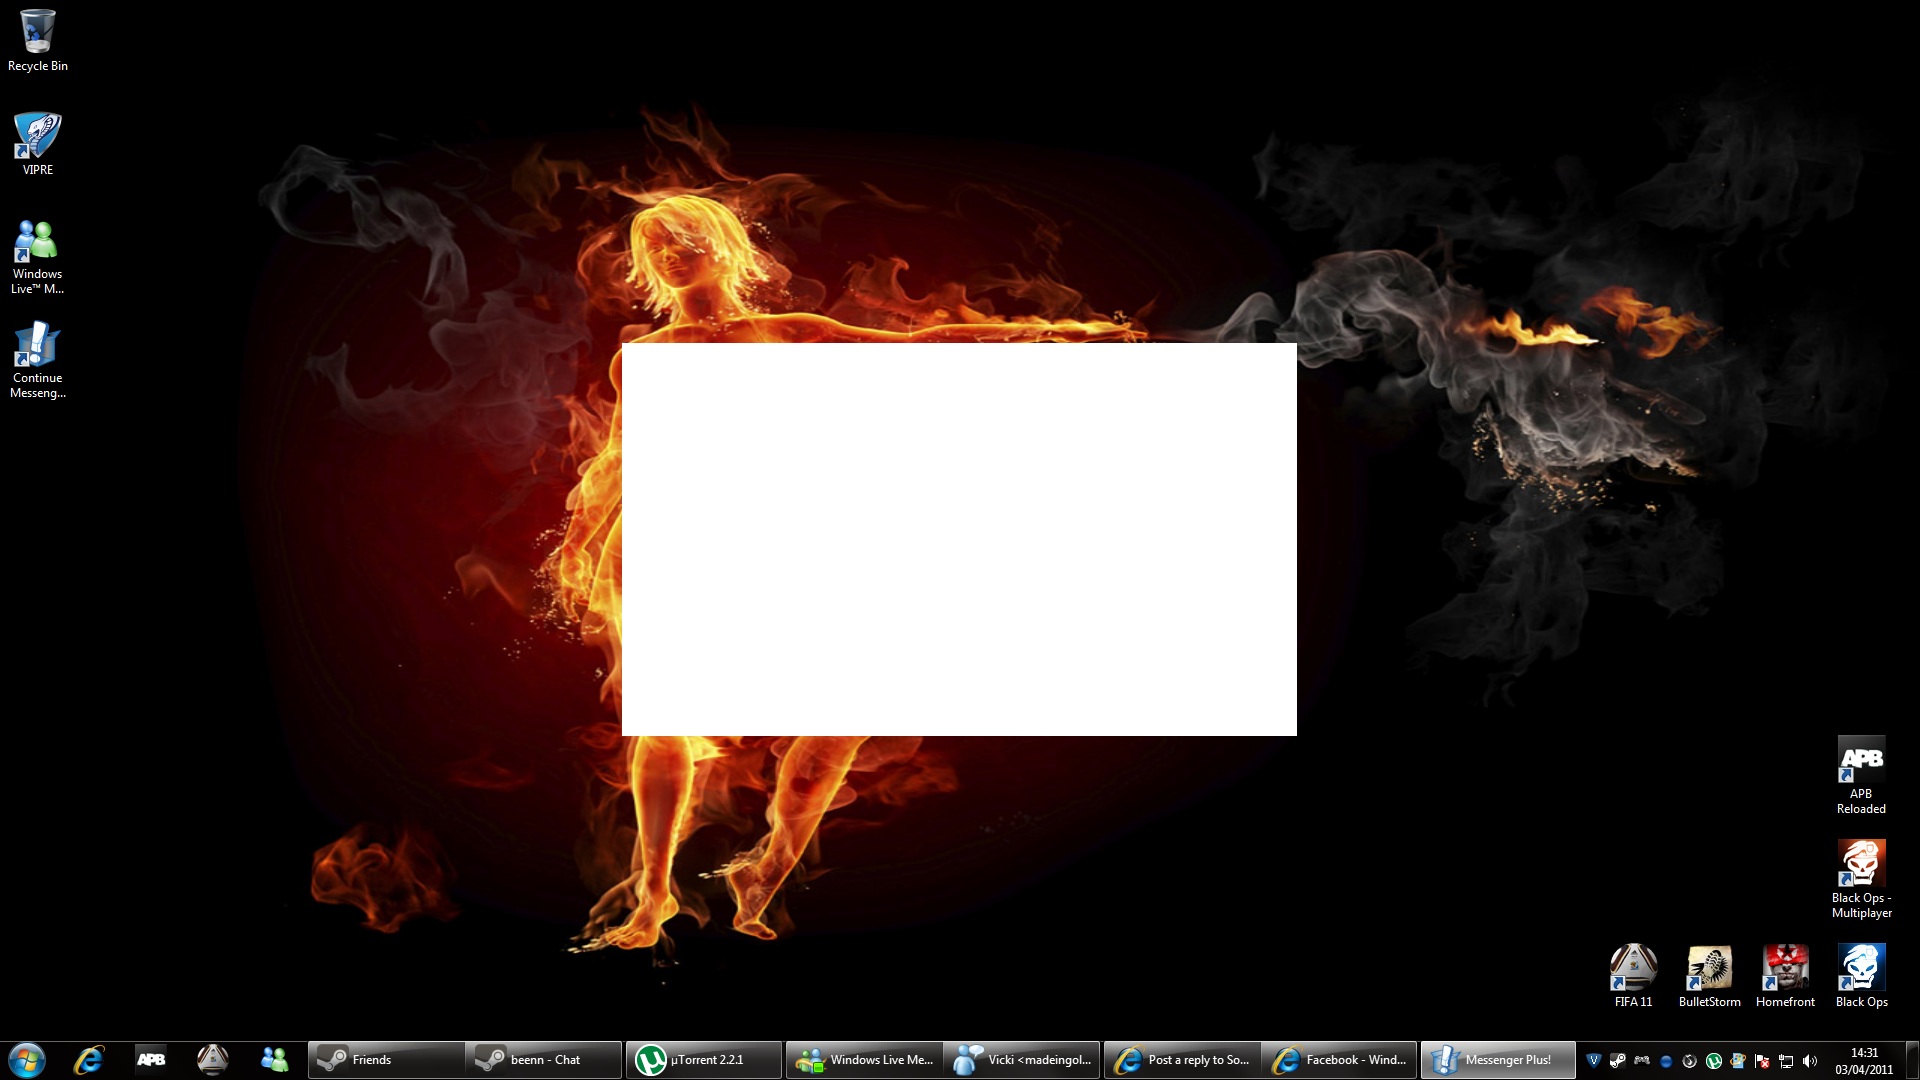Open the Recycle Bin desktop icon
This screenshot has height=1080, width=1920.
(x=37, y=40)
